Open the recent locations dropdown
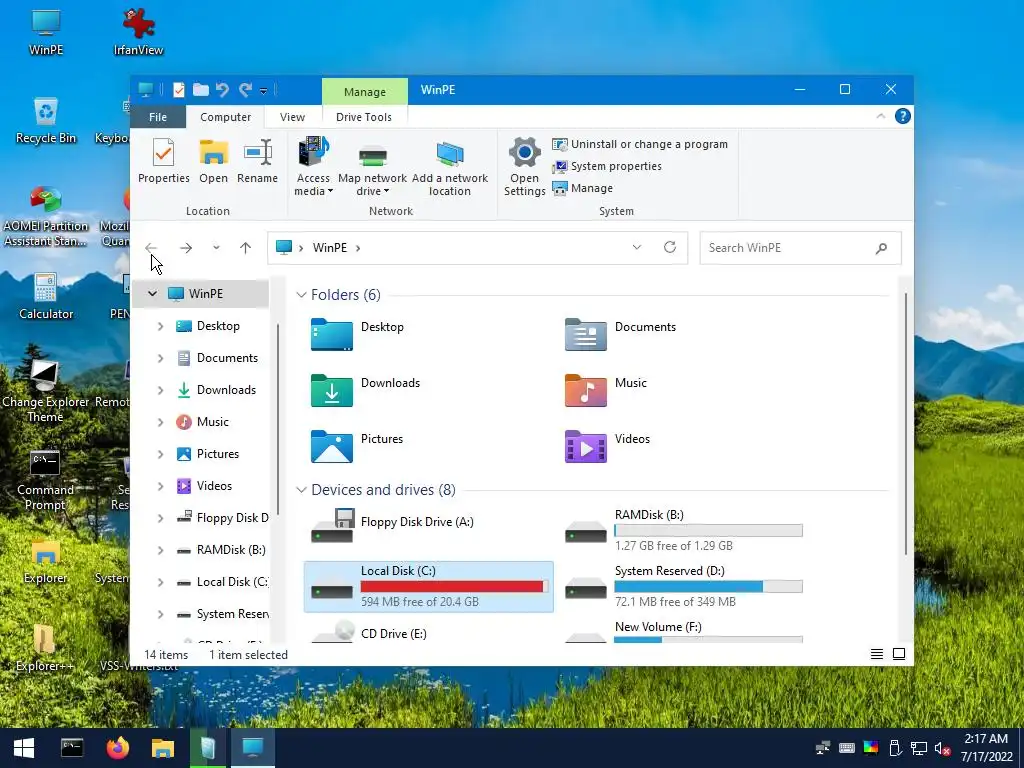This screenshot has width=1024, height=768. (216, 248)
